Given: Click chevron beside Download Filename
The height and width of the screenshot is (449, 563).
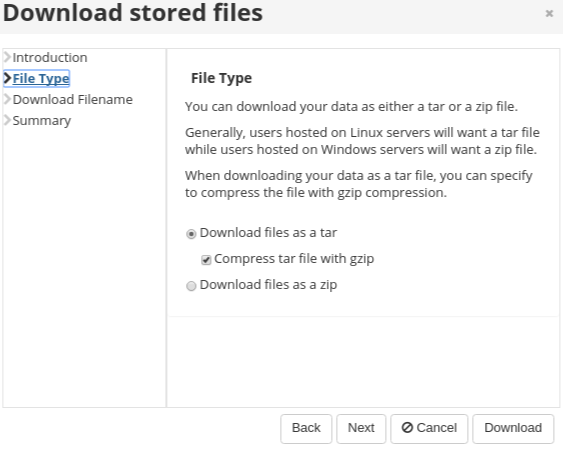Looking at the screenshot, I should (x=7, y=99).
